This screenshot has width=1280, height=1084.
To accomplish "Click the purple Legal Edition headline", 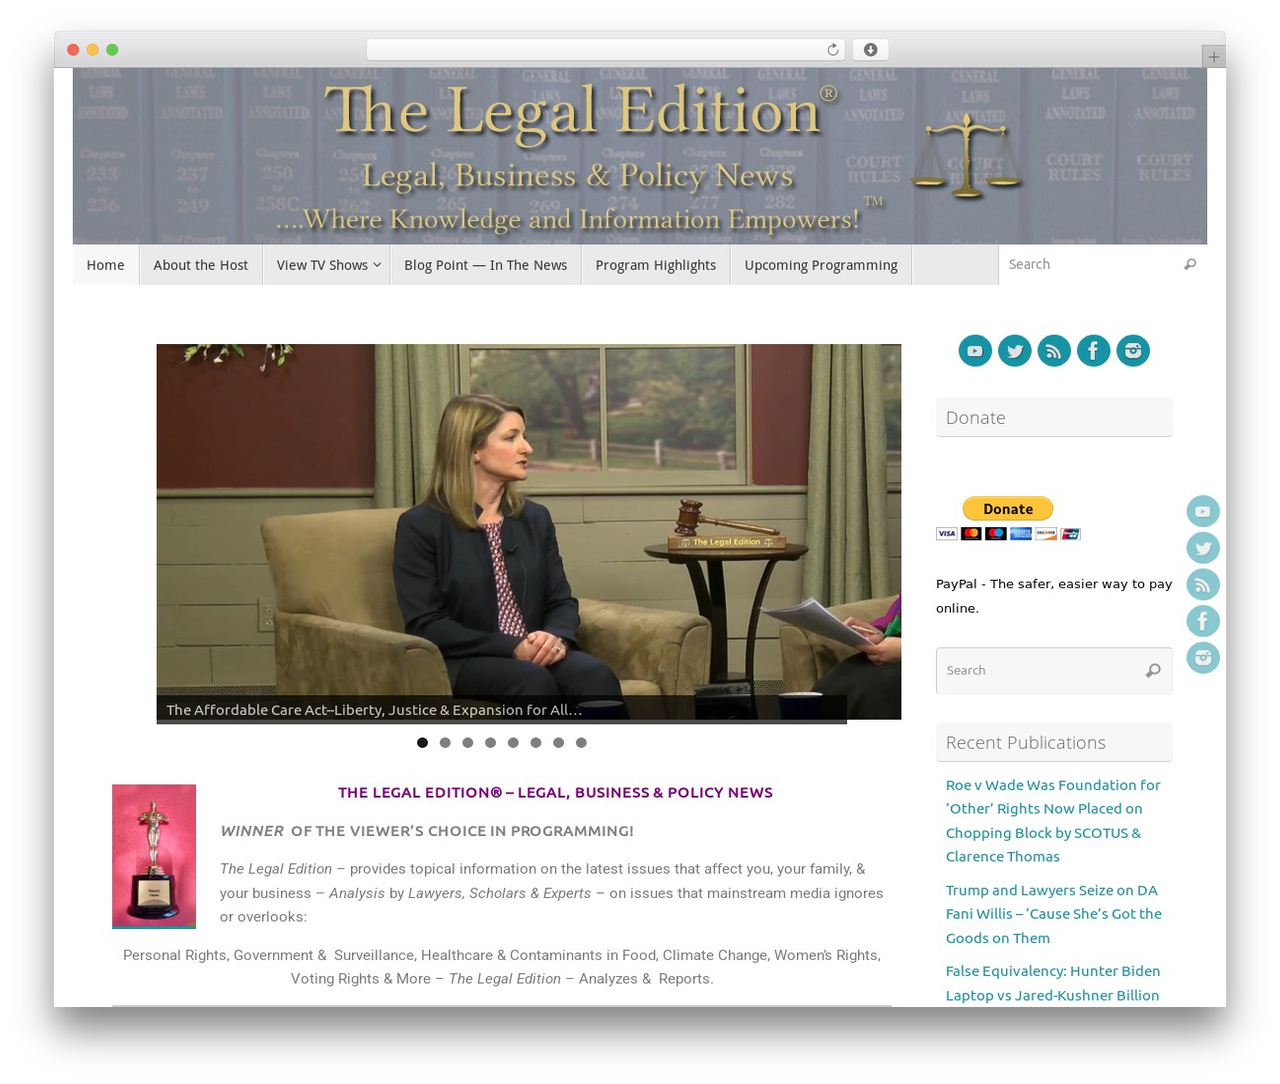I will 555,793.
